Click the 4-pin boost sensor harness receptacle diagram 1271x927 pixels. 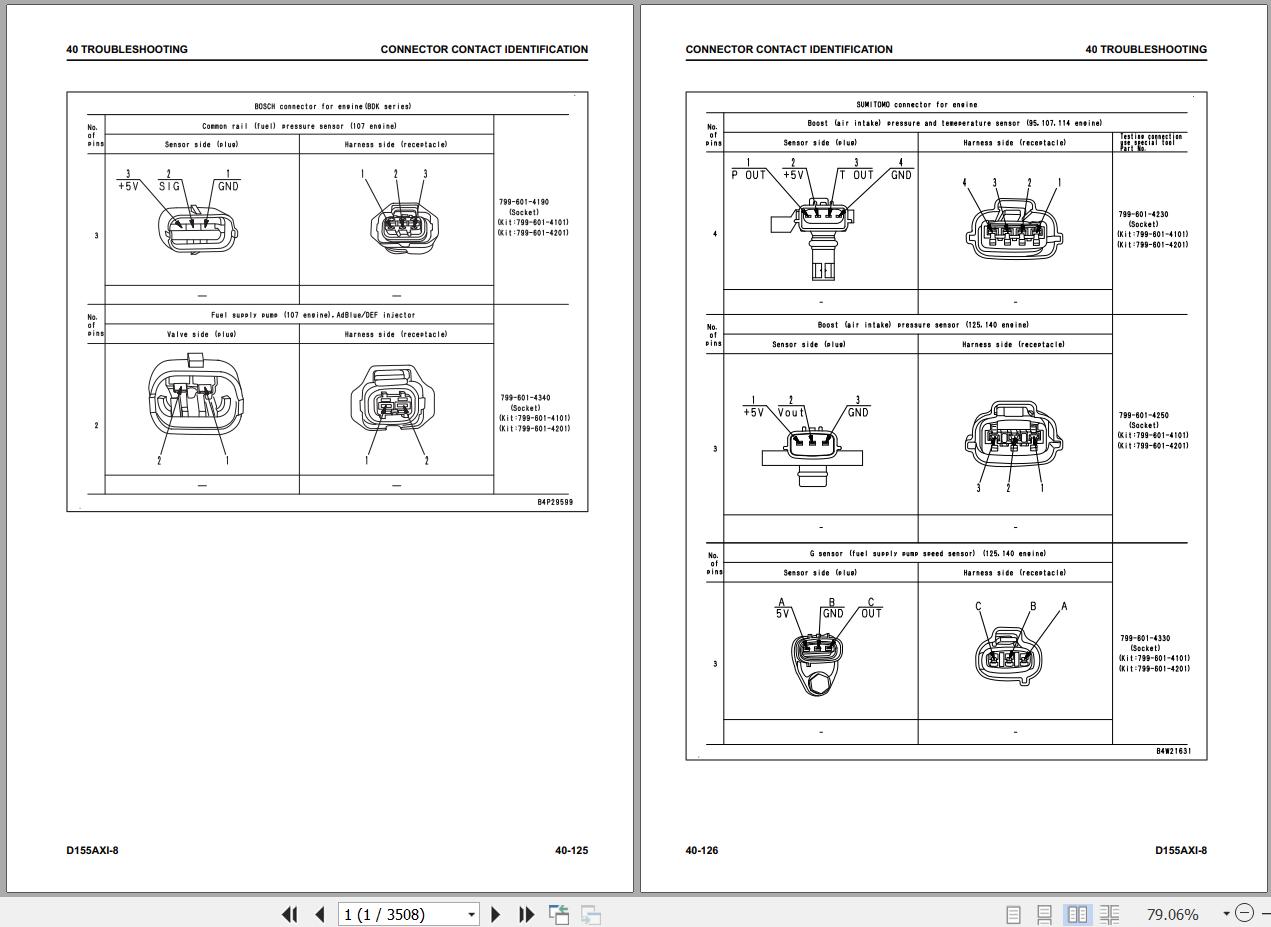[x=1013, y=228]
